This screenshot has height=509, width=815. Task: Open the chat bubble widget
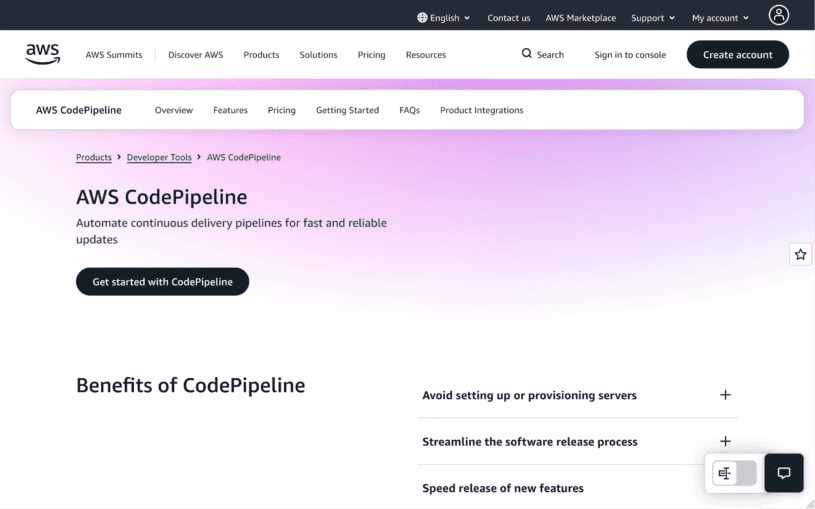pos(784,473)
